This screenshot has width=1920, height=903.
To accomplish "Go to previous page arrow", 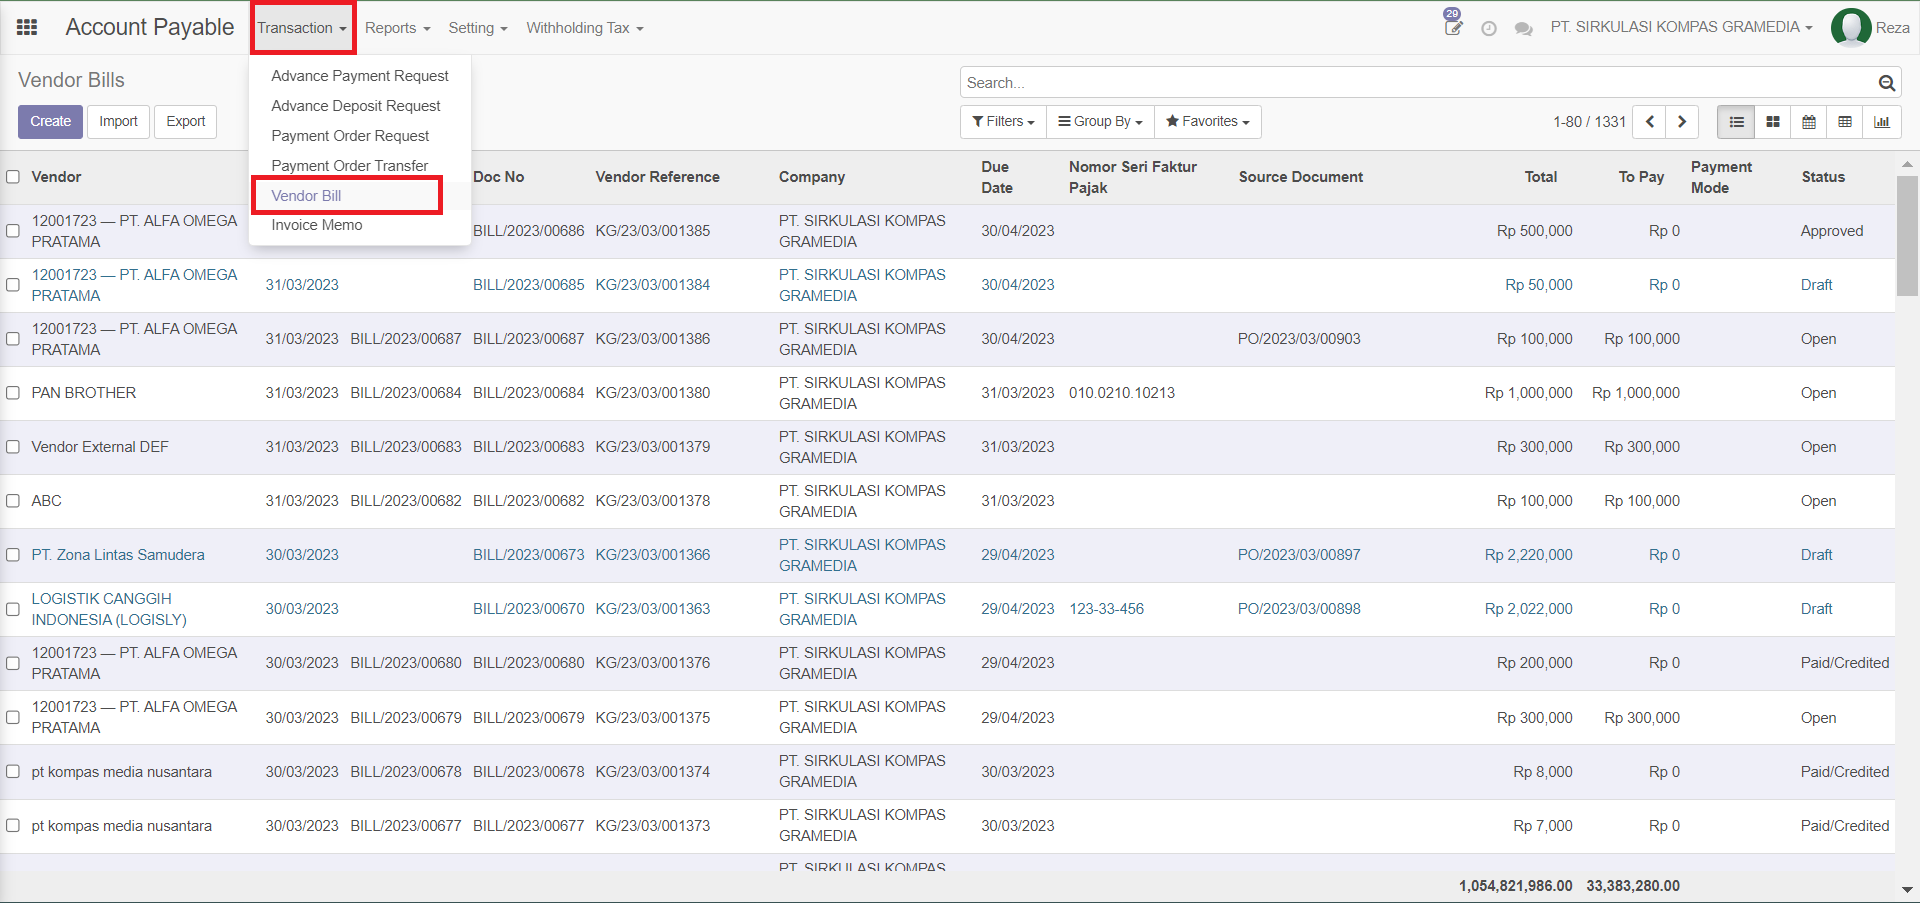I will pyautogui.click(x=1650, y=122).
